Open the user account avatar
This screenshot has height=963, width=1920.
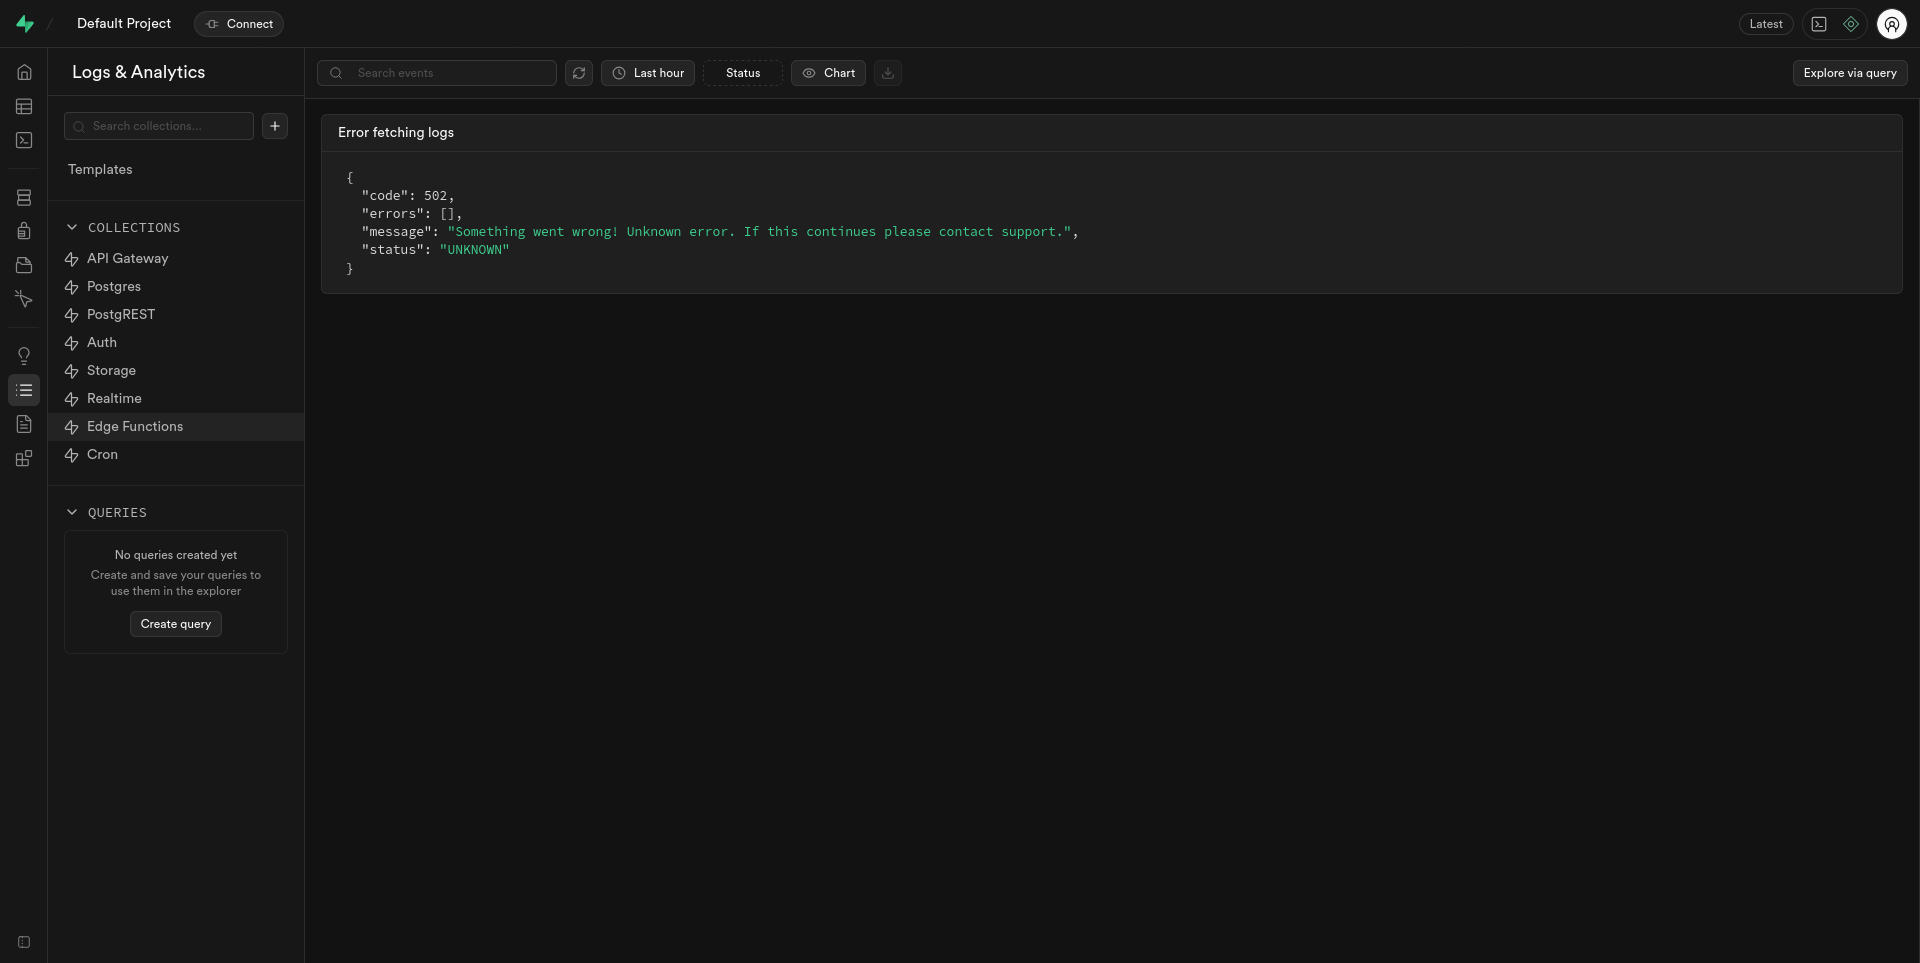pyautogui.click(x=1892, y=24)
